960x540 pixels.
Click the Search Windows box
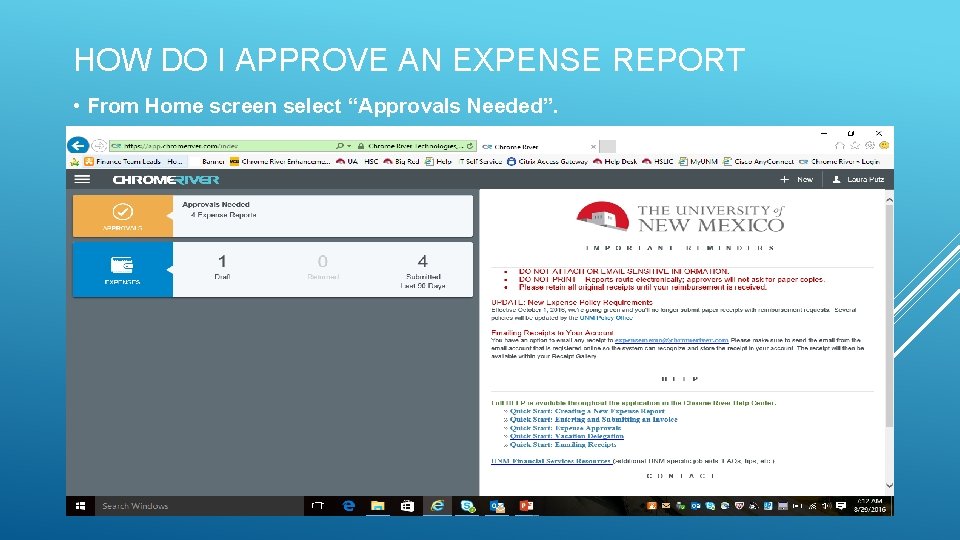199,506
